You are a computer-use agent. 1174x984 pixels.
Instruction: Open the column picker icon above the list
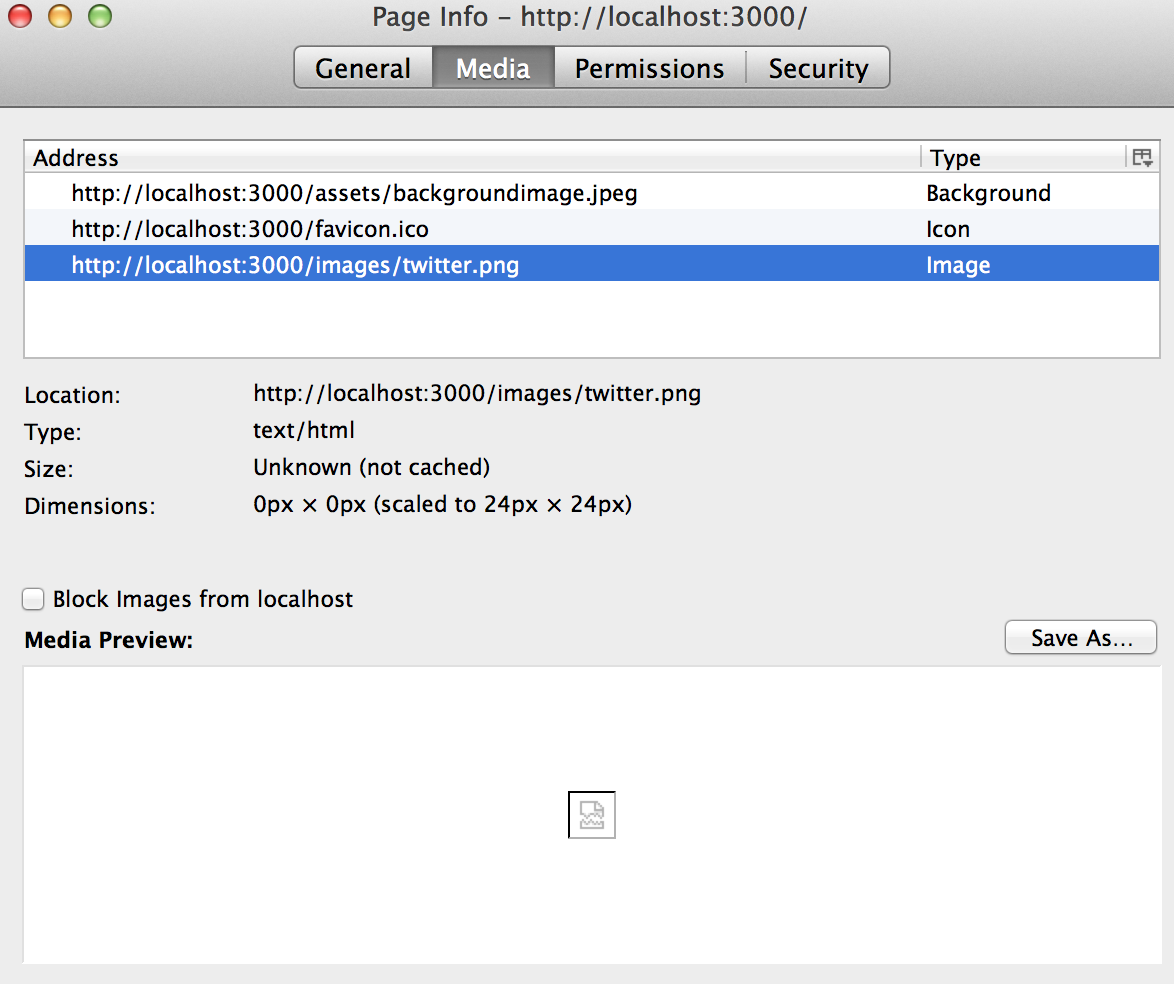[x=1142, y=157]
